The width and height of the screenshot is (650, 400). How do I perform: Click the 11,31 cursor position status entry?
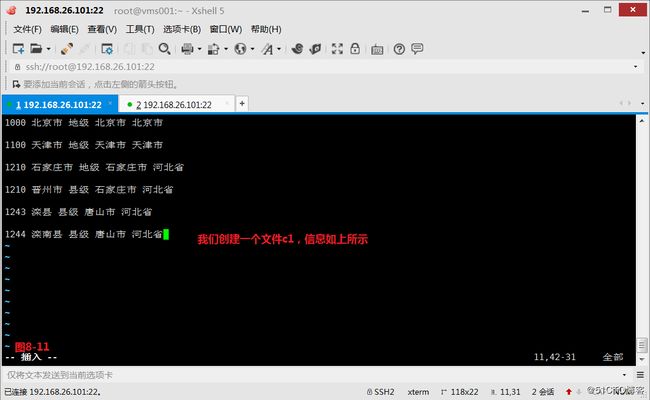point(506,392)
